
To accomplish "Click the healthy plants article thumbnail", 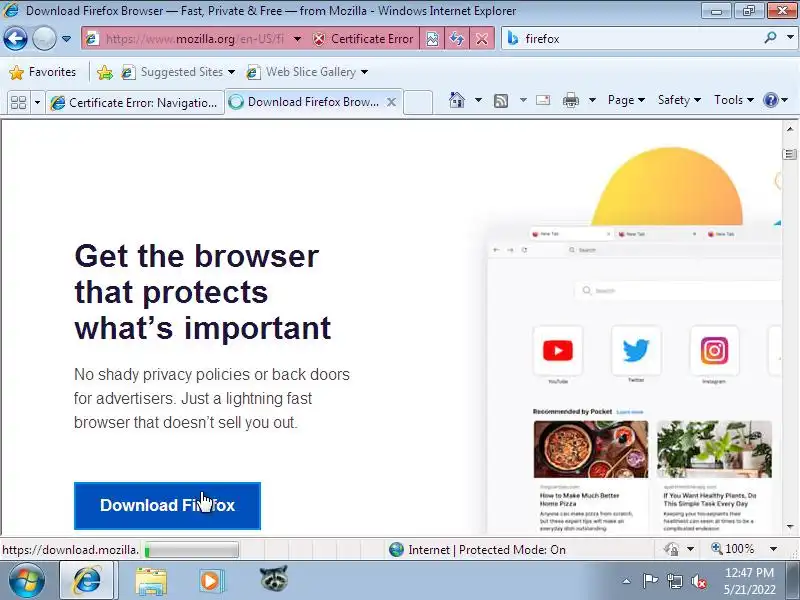I will click(x=714, y=449).
